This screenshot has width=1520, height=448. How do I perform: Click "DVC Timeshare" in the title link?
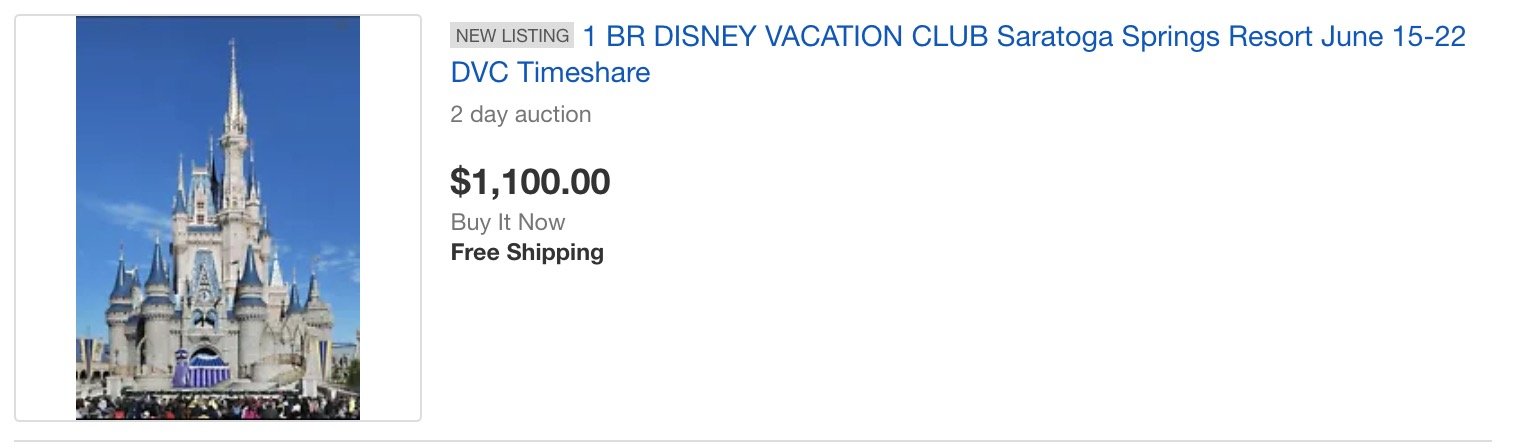(550, 73)
